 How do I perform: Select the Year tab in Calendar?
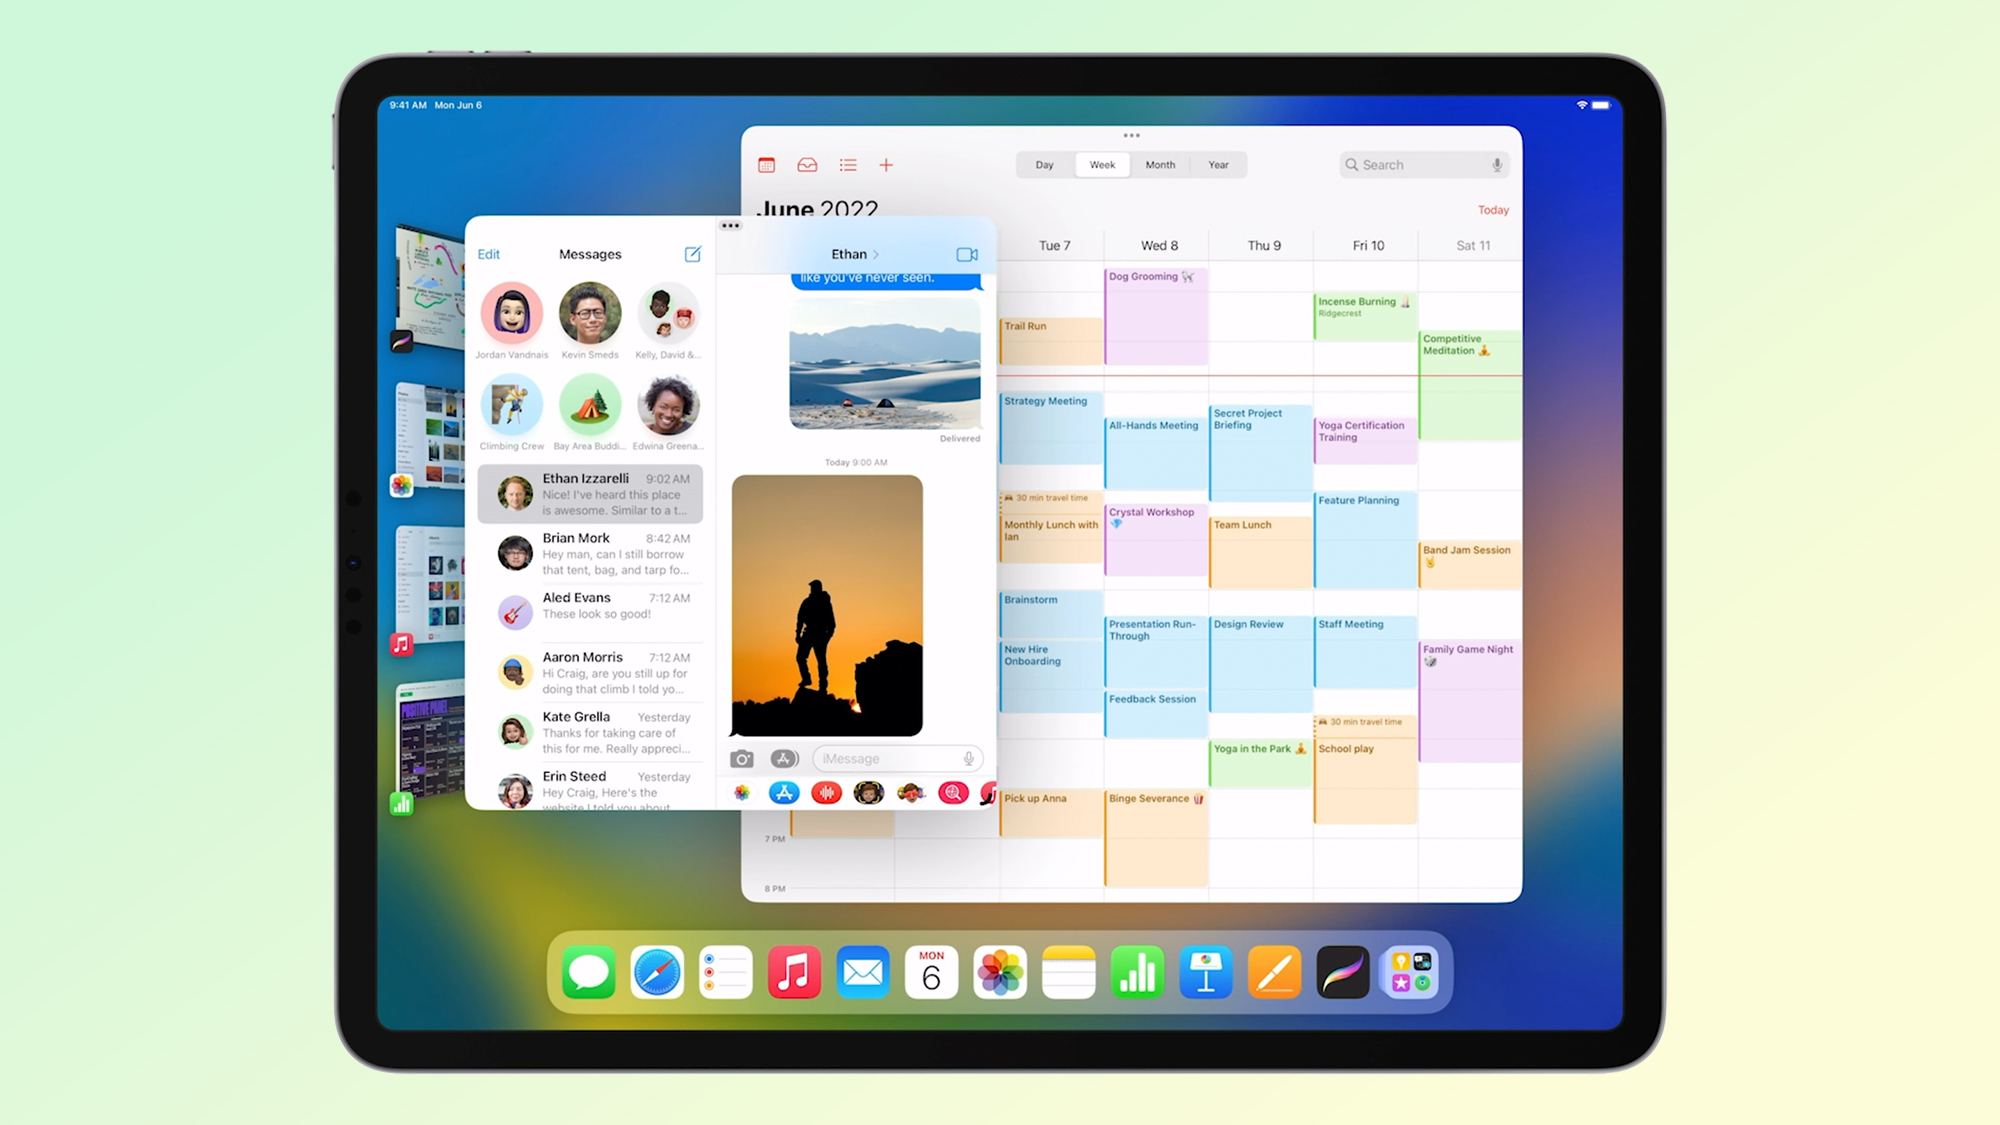[1216, 165]
